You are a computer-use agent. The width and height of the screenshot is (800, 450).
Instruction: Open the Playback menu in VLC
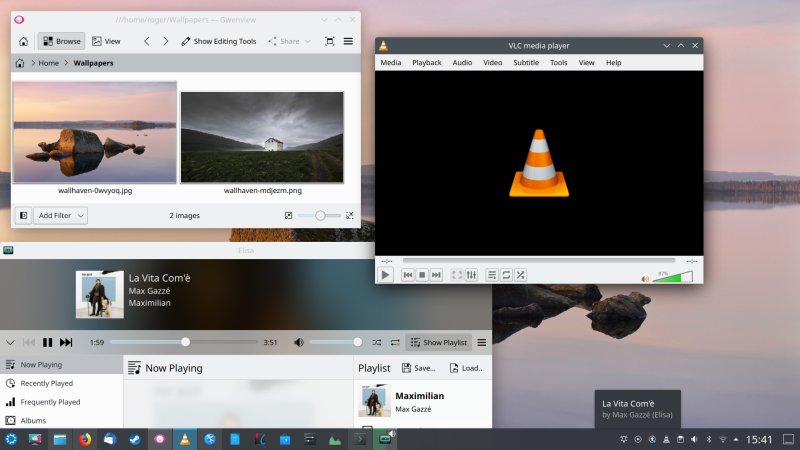pyautogui.click(x=427, y=62)
